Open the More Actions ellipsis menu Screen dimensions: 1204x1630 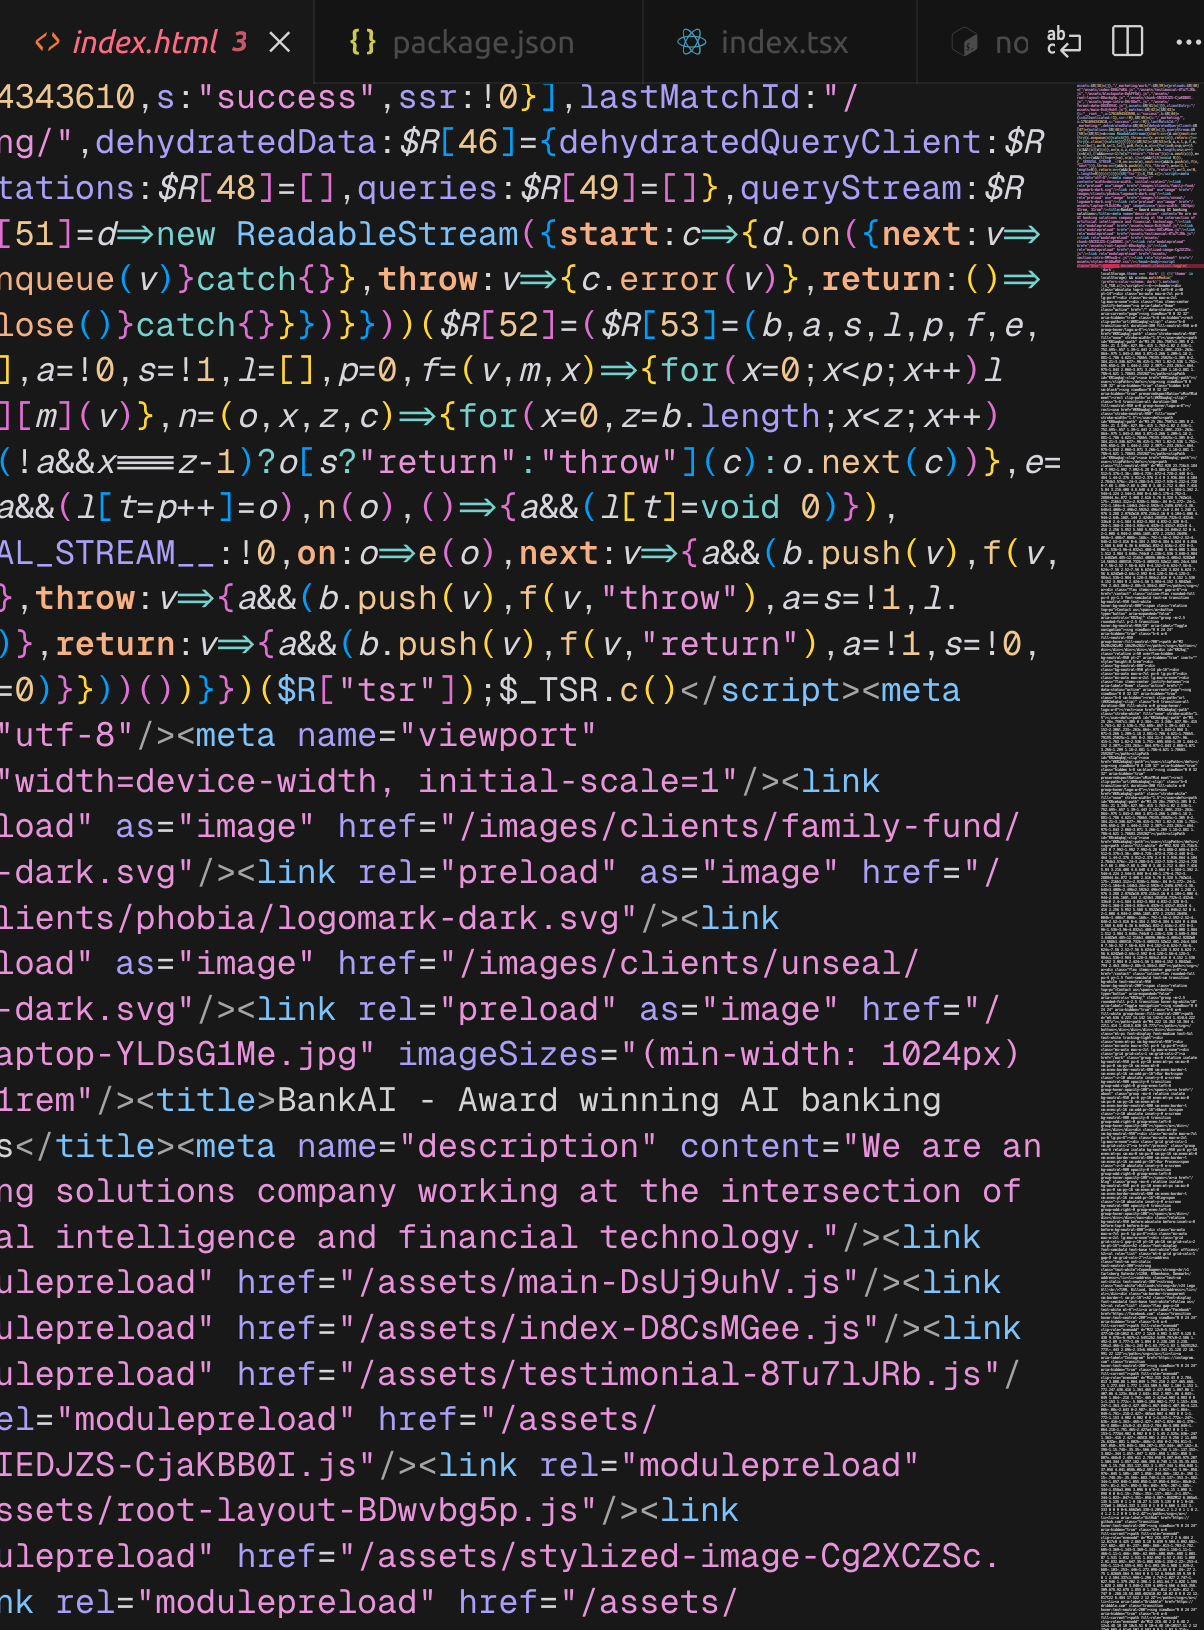[1188, 42]
